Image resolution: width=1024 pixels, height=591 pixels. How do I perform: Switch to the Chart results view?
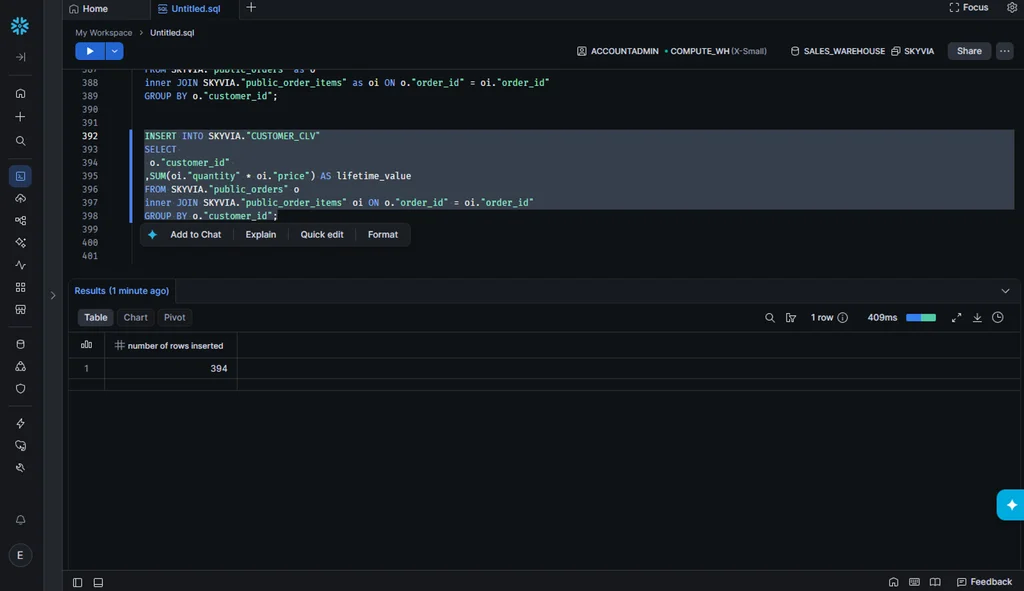135,317
